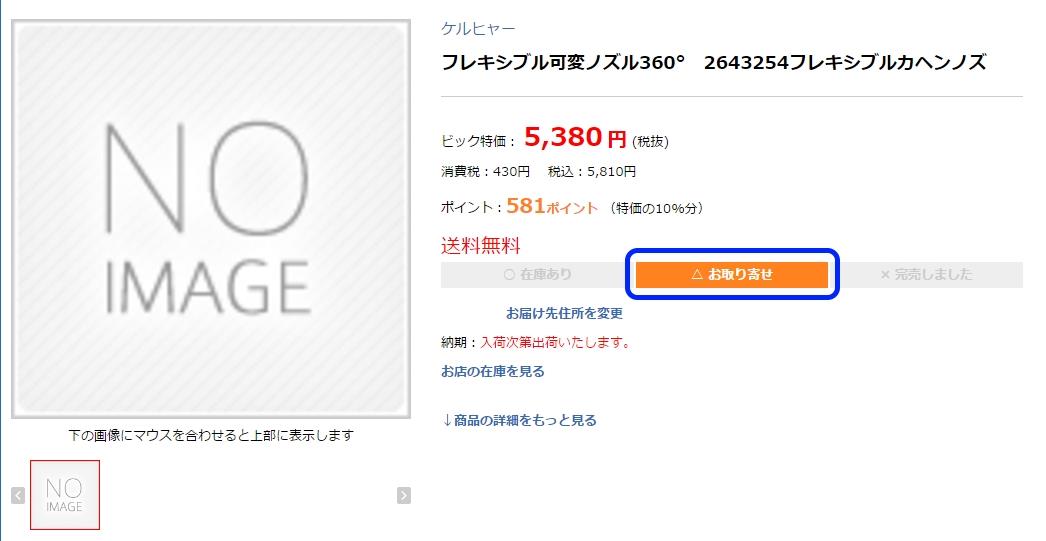Select the orange お取り寄せ status label
The height and width of the screenshot is (541, 1046).
tap(732, 274)
